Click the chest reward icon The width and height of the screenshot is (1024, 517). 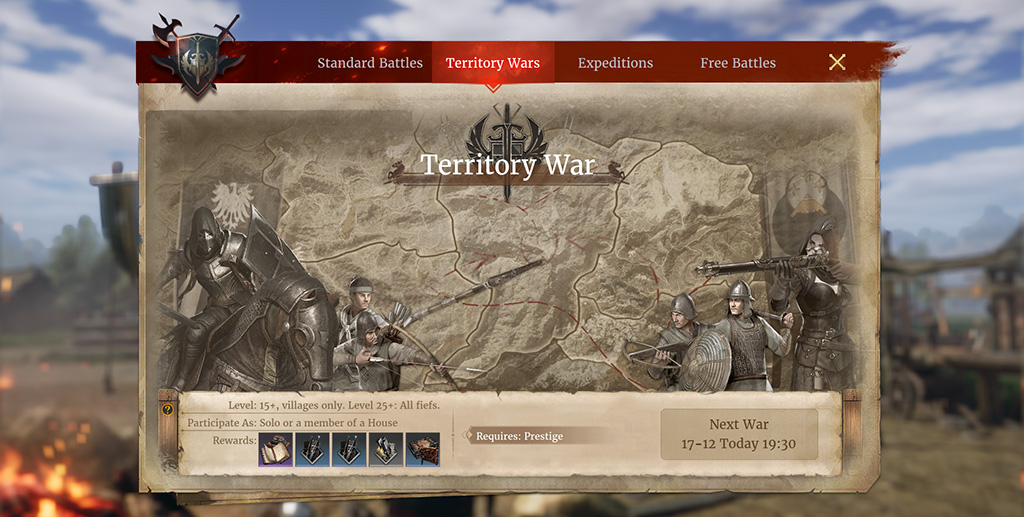tap(423, 450)
